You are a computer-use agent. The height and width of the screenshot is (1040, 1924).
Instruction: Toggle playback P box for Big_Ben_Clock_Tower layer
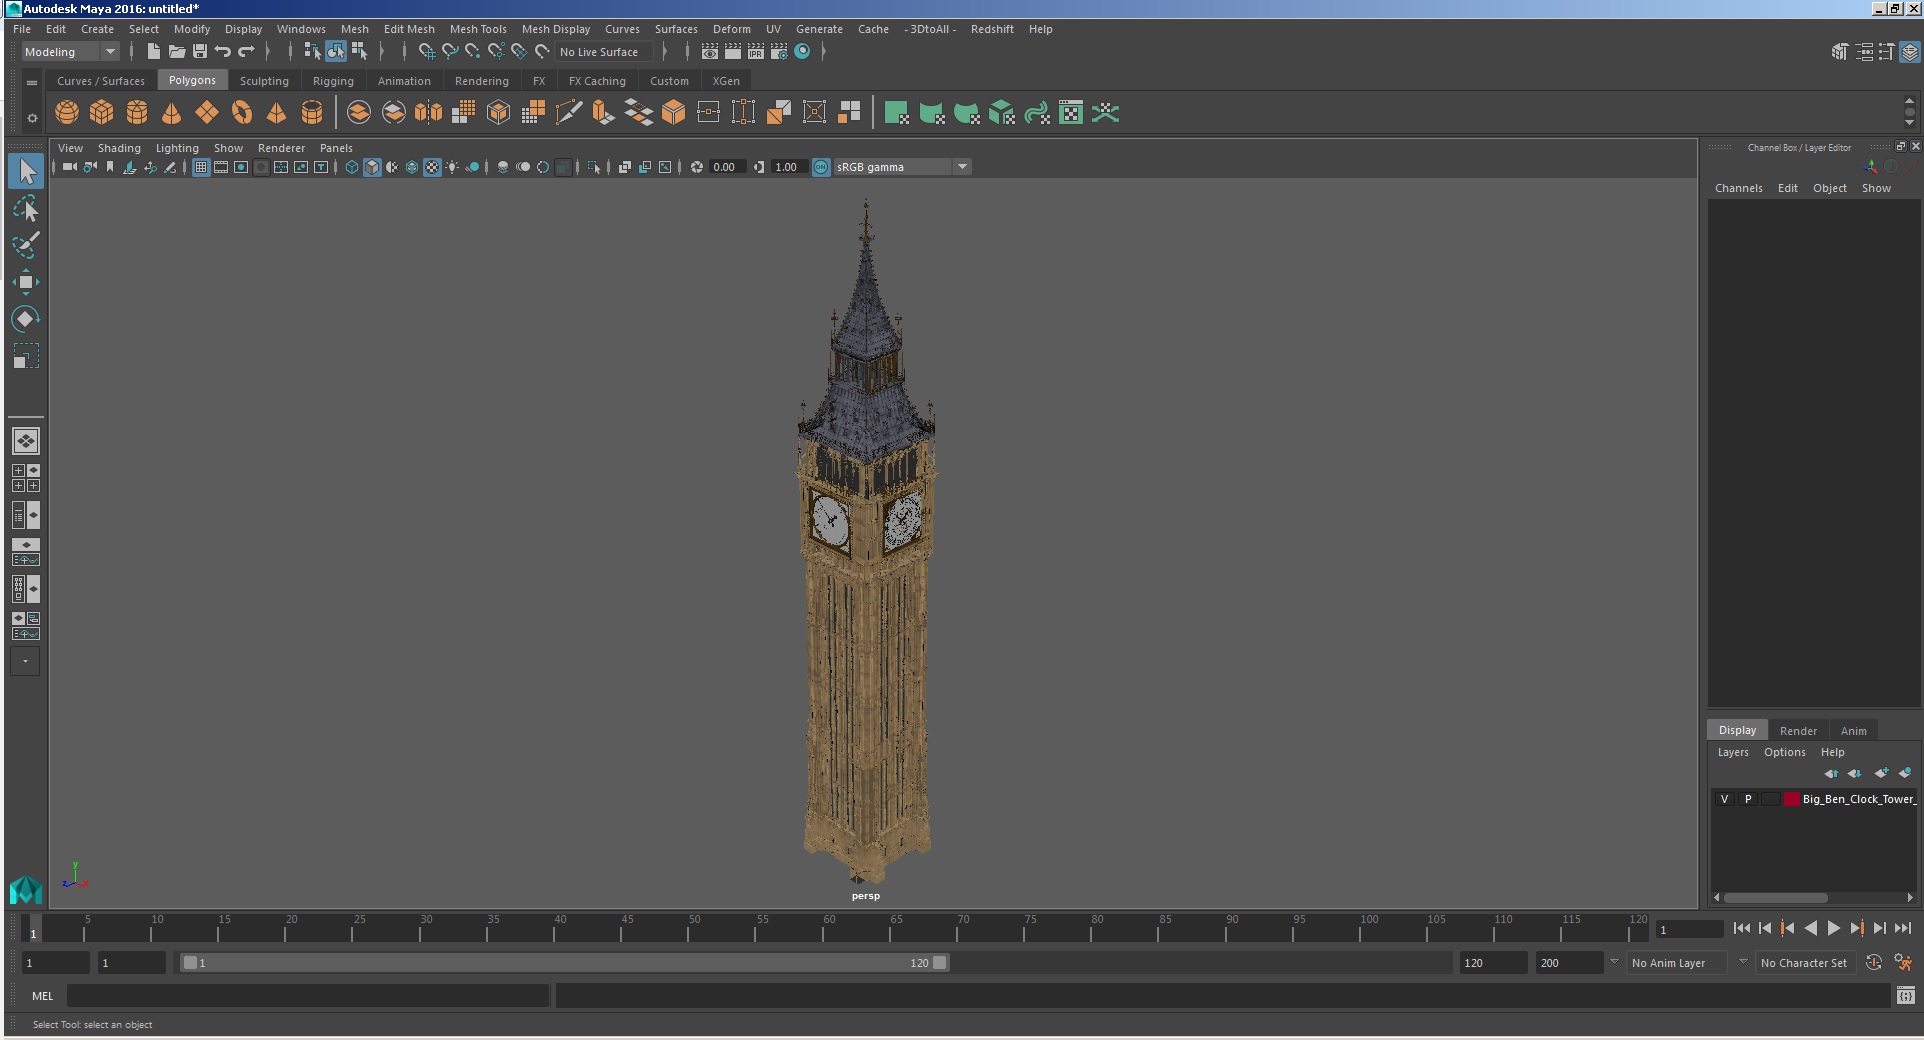click(x=1748, y=799)
